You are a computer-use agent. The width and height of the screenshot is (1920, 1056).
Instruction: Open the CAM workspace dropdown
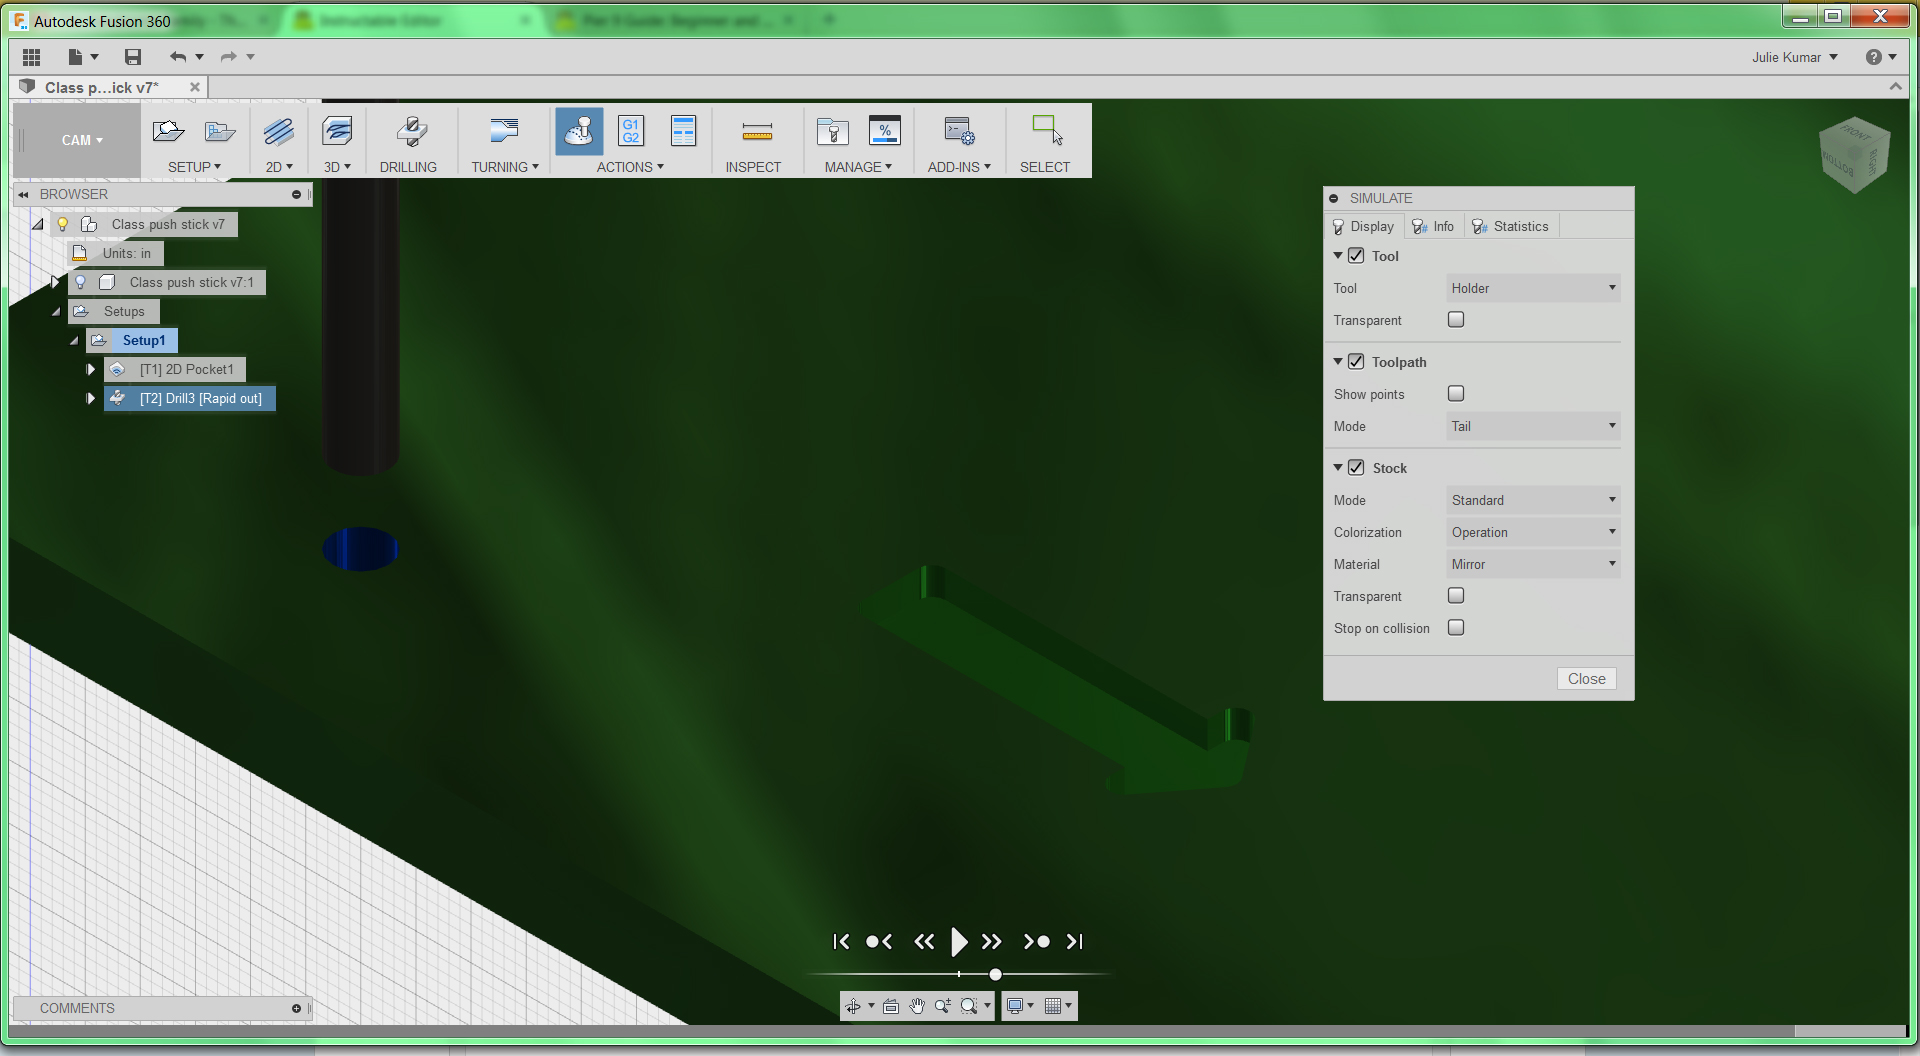pyautogui.click(x=82, y=140)
